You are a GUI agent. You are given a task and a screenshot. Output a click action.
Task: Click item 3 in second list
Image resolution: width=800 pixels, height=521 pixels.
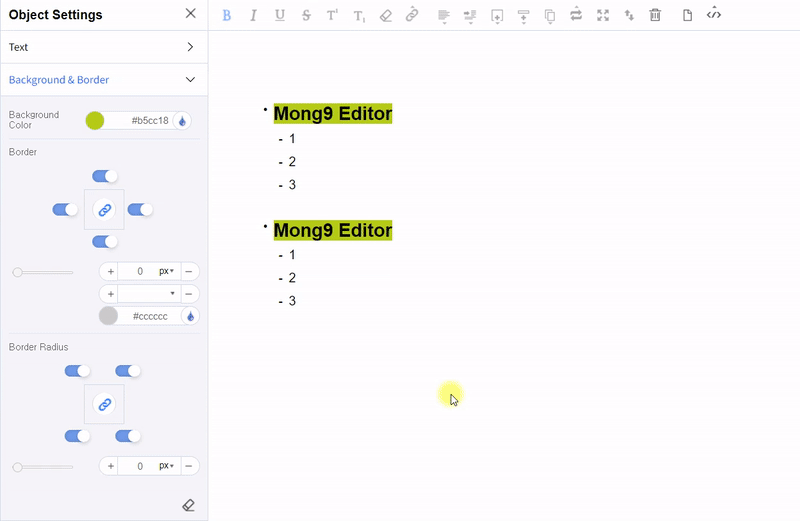292,301
